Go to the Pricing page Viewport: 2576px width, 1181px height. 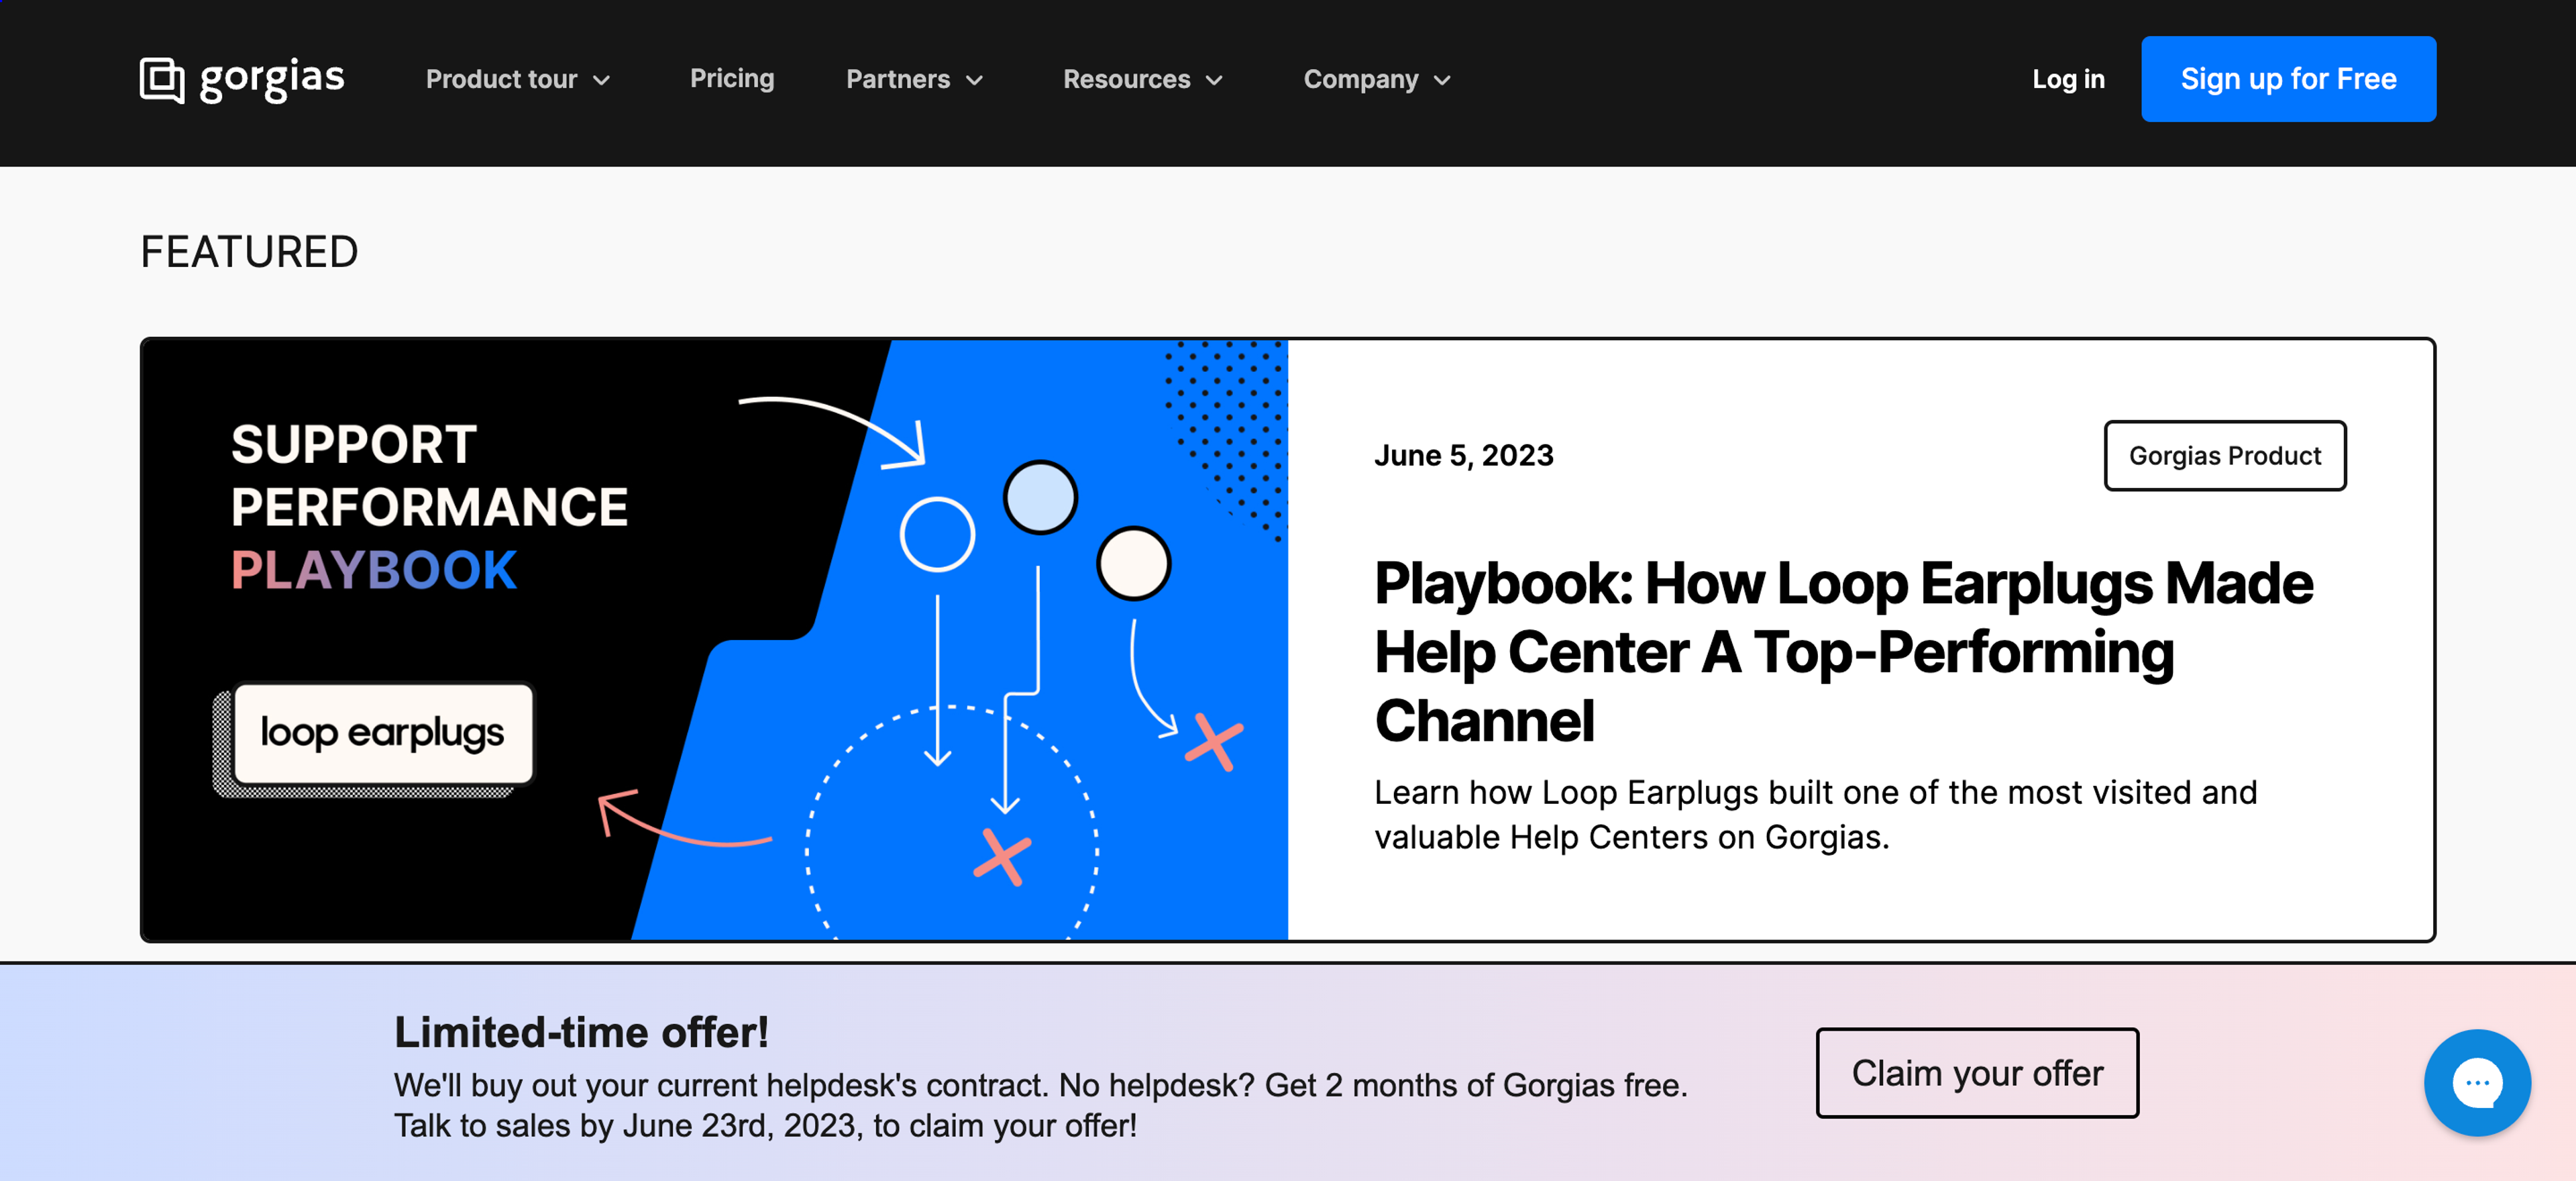(x=731, y=79)
